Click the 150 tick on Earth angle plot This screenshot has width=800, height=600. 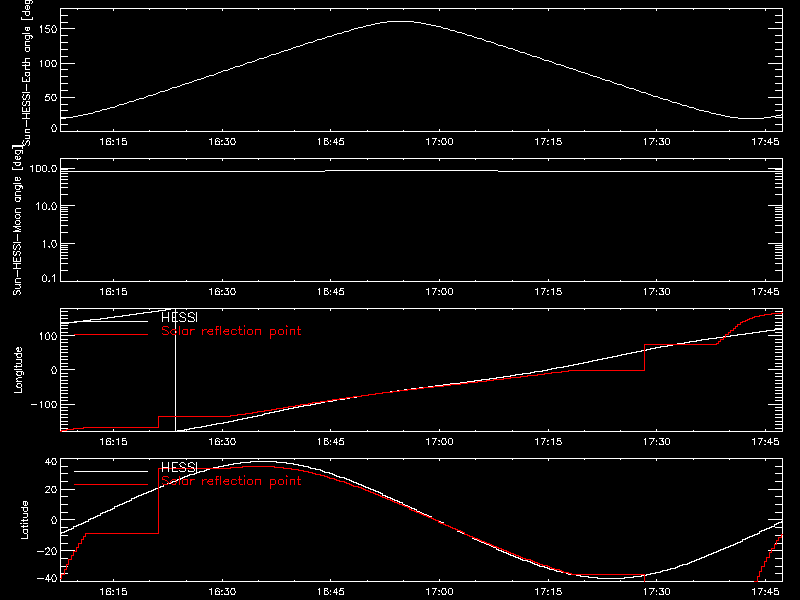pyautogui.click(x=47, y=29)
